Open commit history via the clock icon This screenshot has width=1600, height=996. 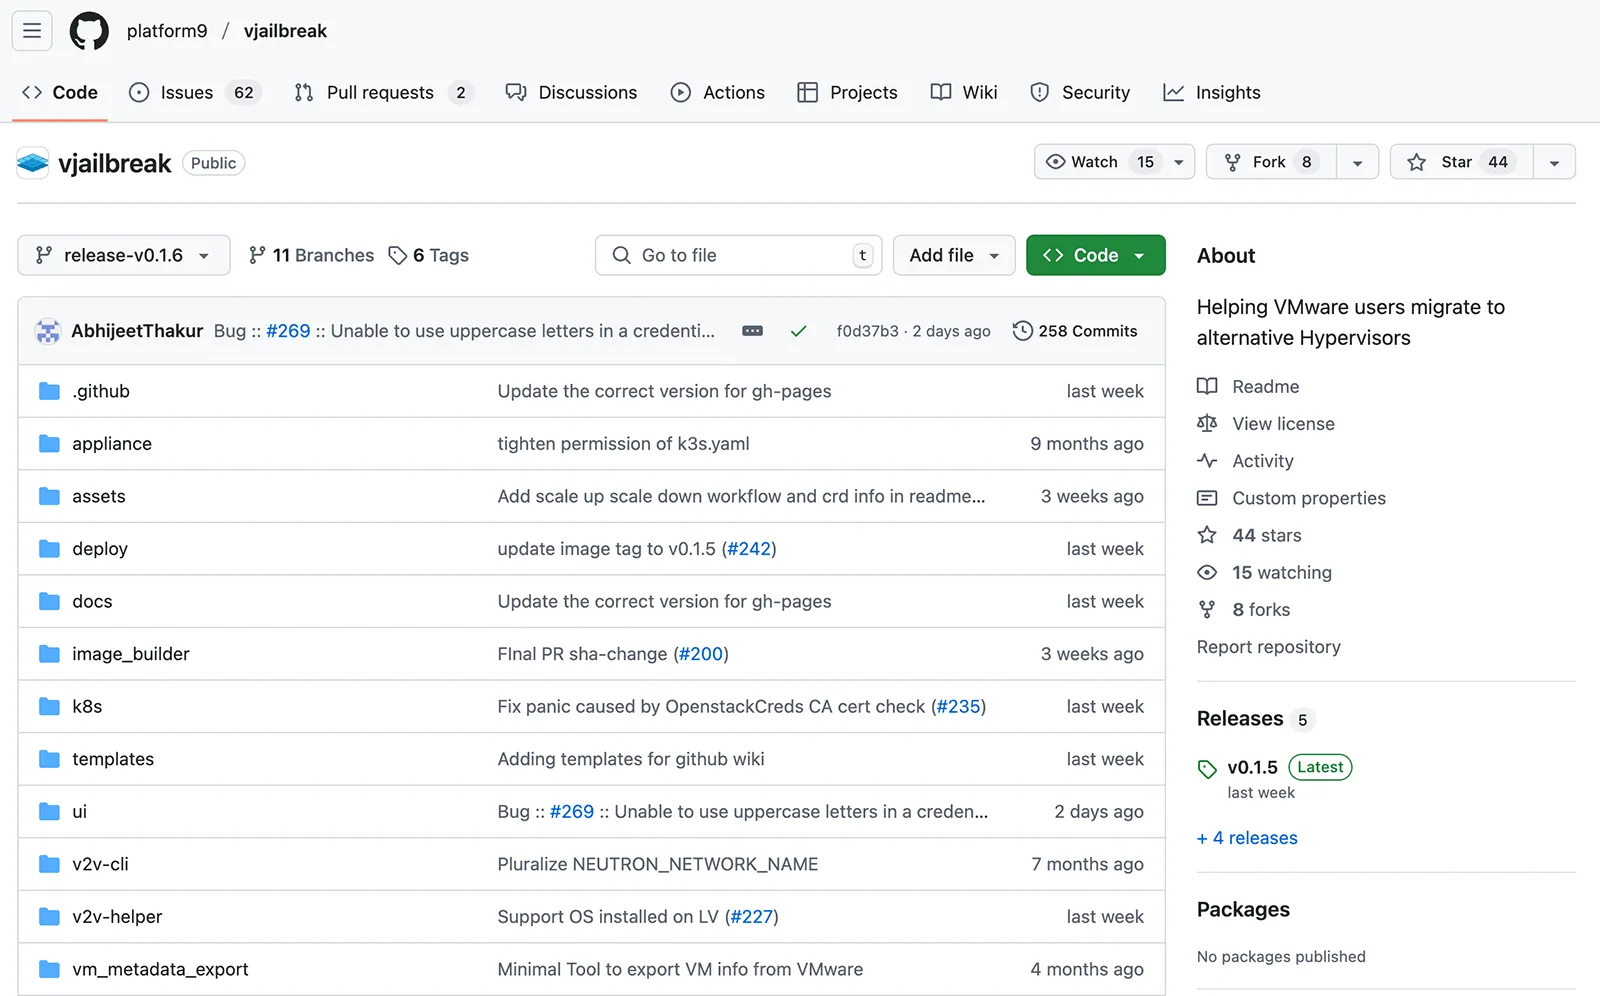(x=1022, y=330)
